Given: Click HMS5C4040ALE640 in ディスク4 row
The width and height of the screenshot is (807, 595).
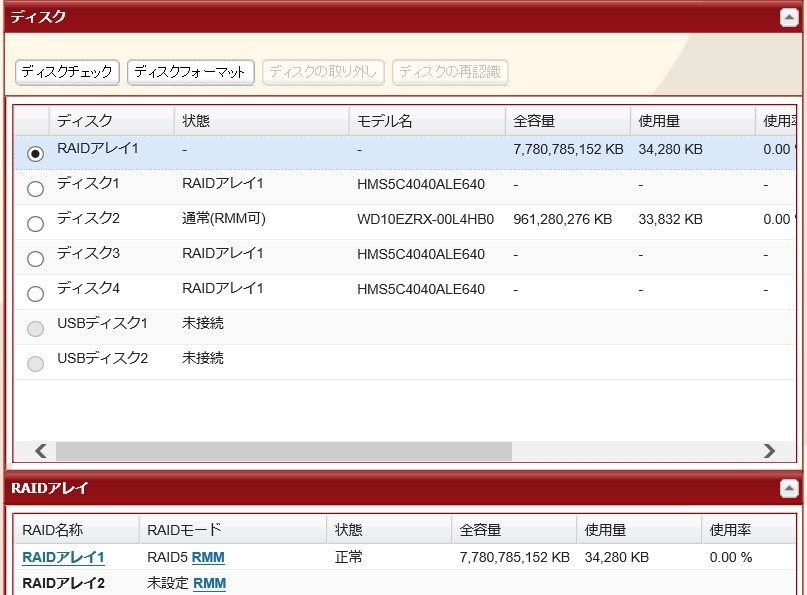Looking at the screenshot, I should coord(421,289).
